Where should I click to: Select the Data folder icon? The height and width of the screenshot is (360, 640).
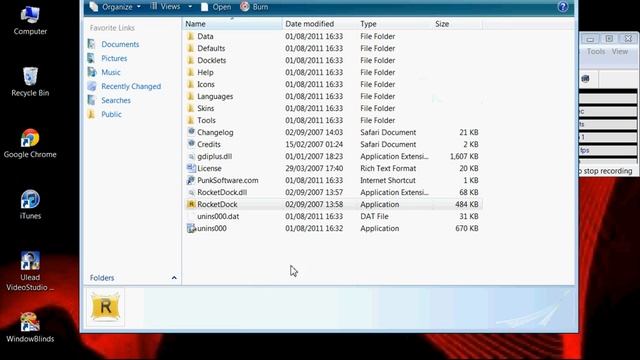pos(191,36)
